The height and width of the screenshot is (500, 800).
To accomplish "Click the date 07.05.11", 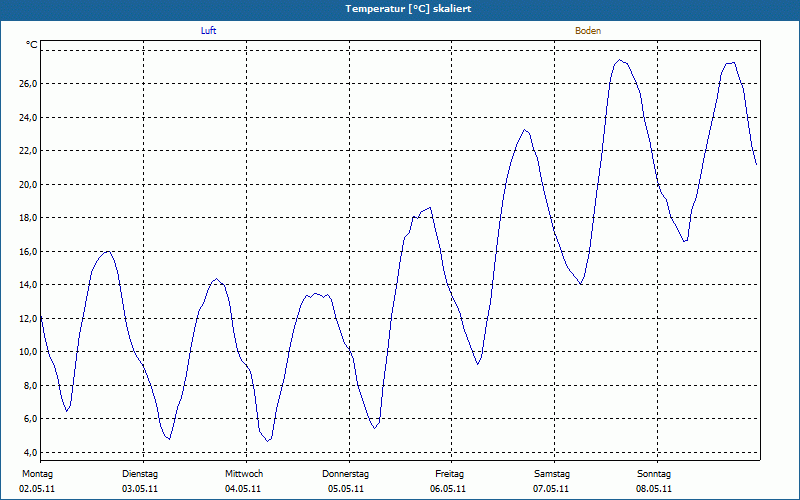I will [x=551, y=489].
